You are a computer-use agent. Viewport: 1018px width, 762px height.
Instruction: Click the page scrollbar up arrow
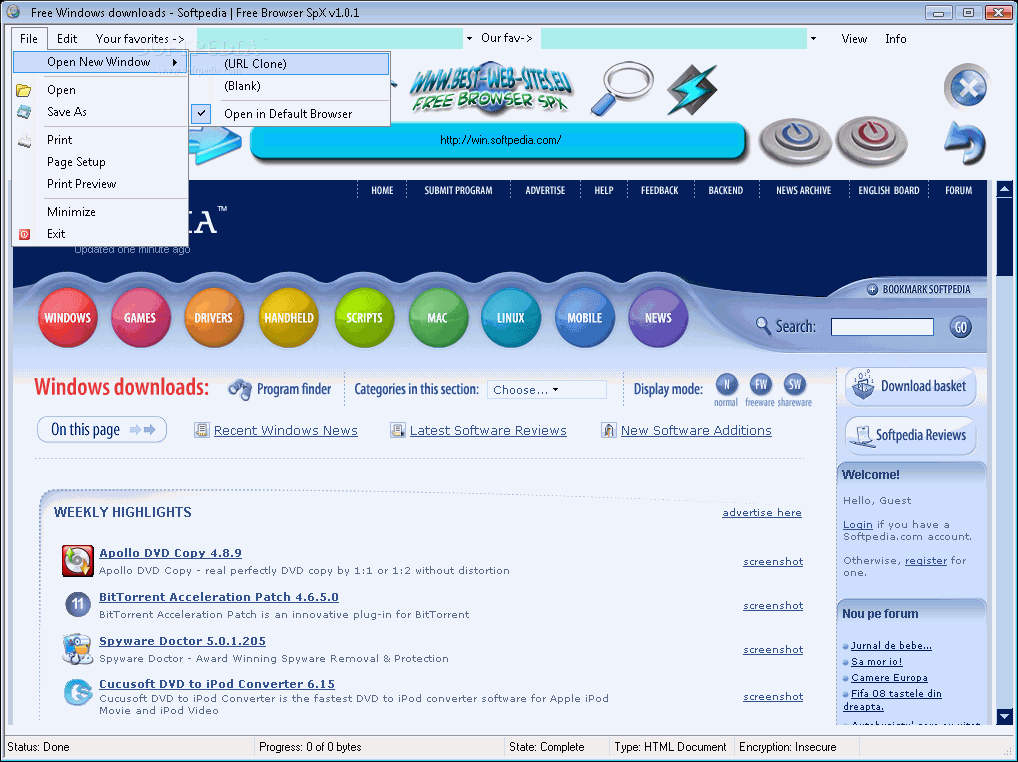(1004, 190)
